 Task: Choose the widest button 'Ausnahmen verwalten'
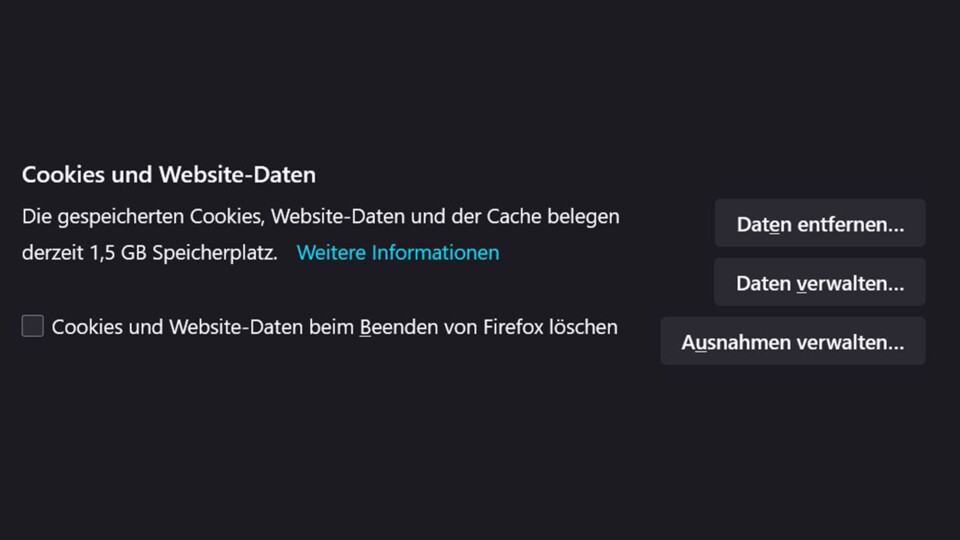tap(793, 341)
